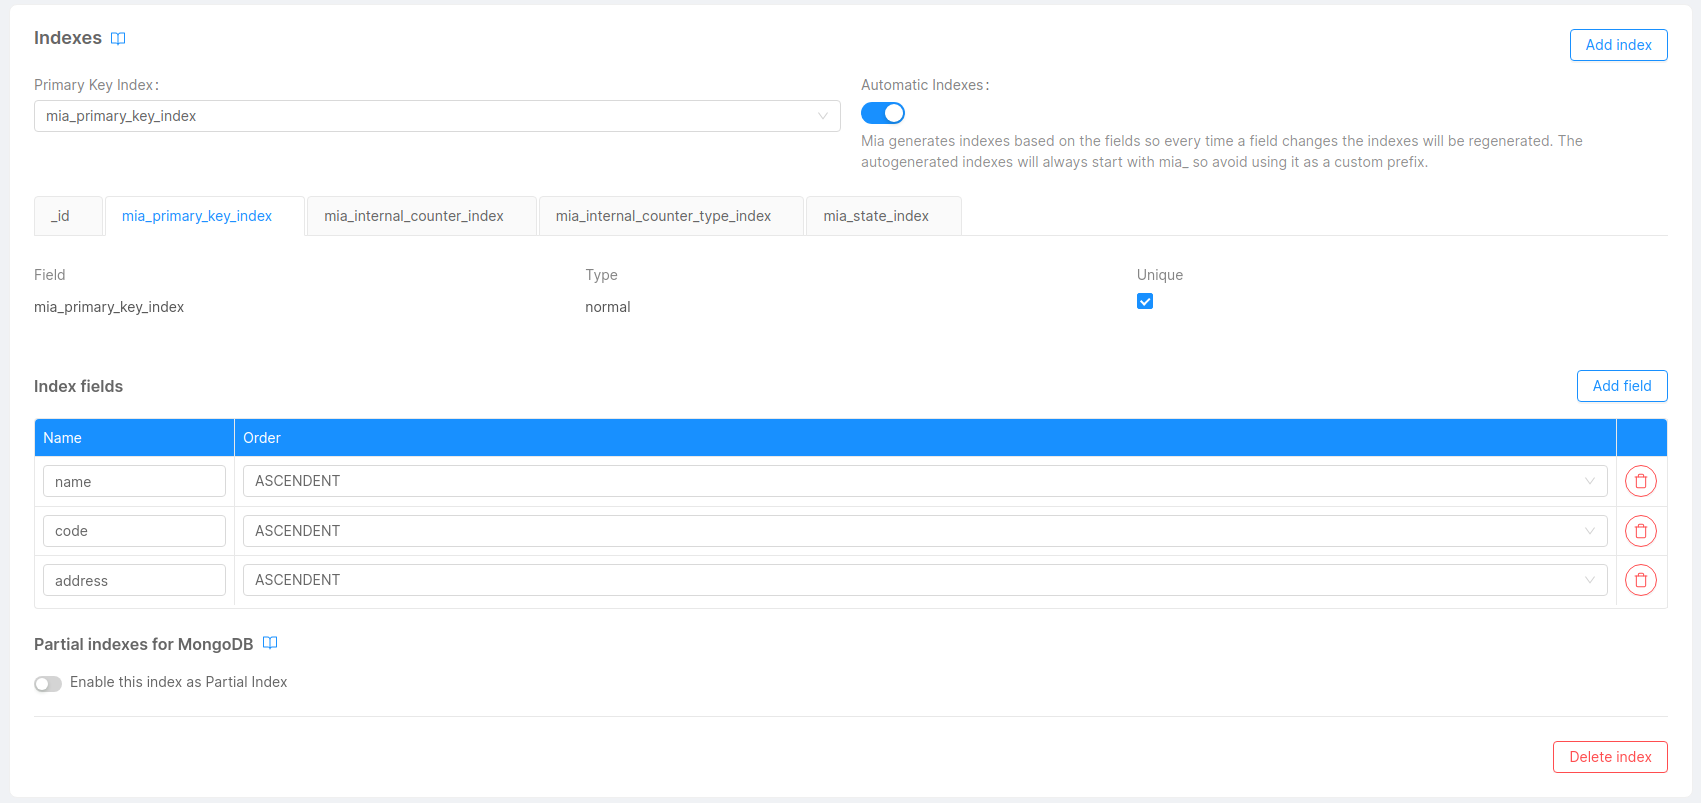Uncheck the Unique checkbox
This screenshot has height=803, width=1701.
coord(1145,301)
